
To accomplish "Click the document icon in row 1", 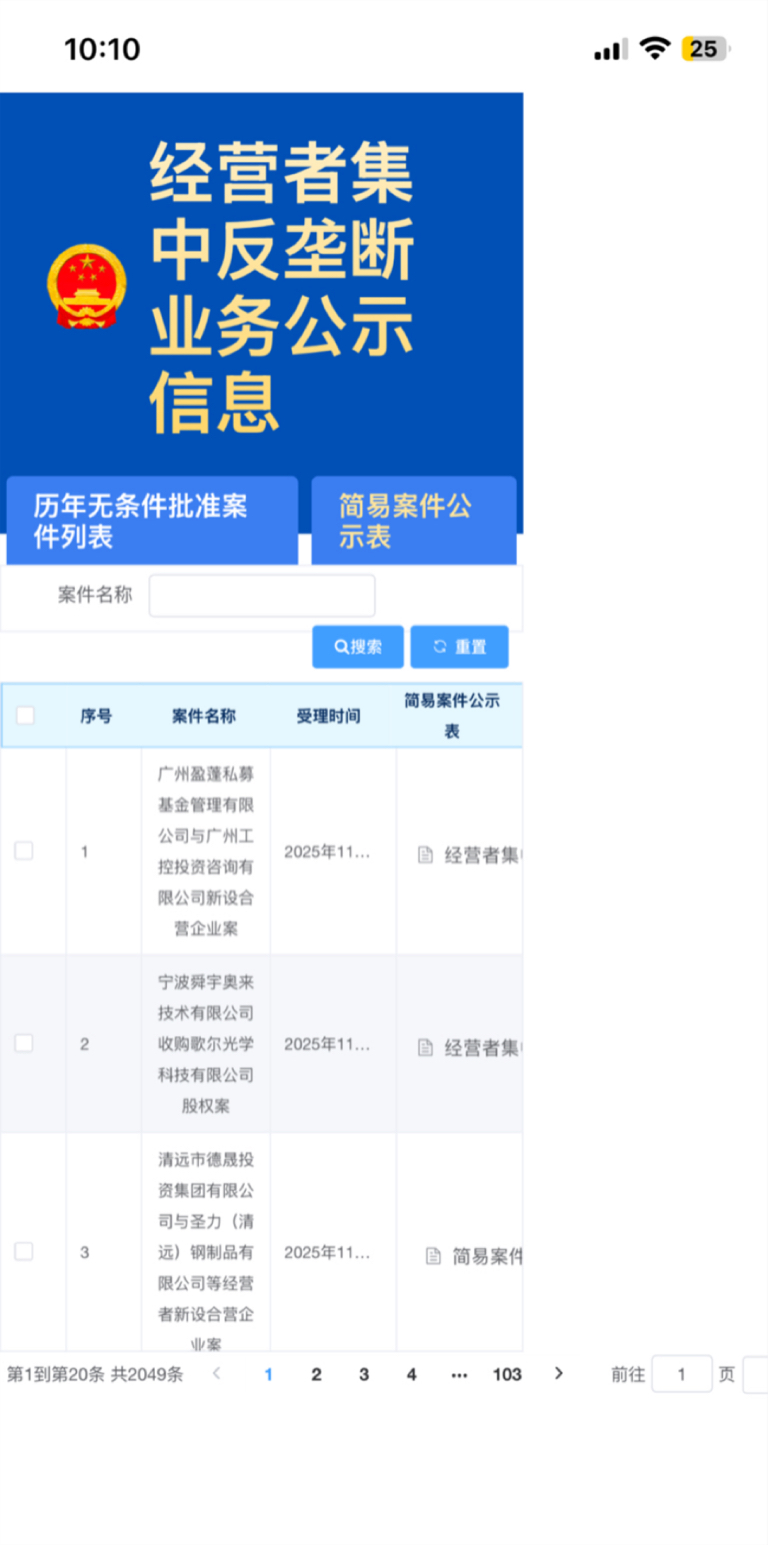I will pyautogui.click(x=425, y=855).
